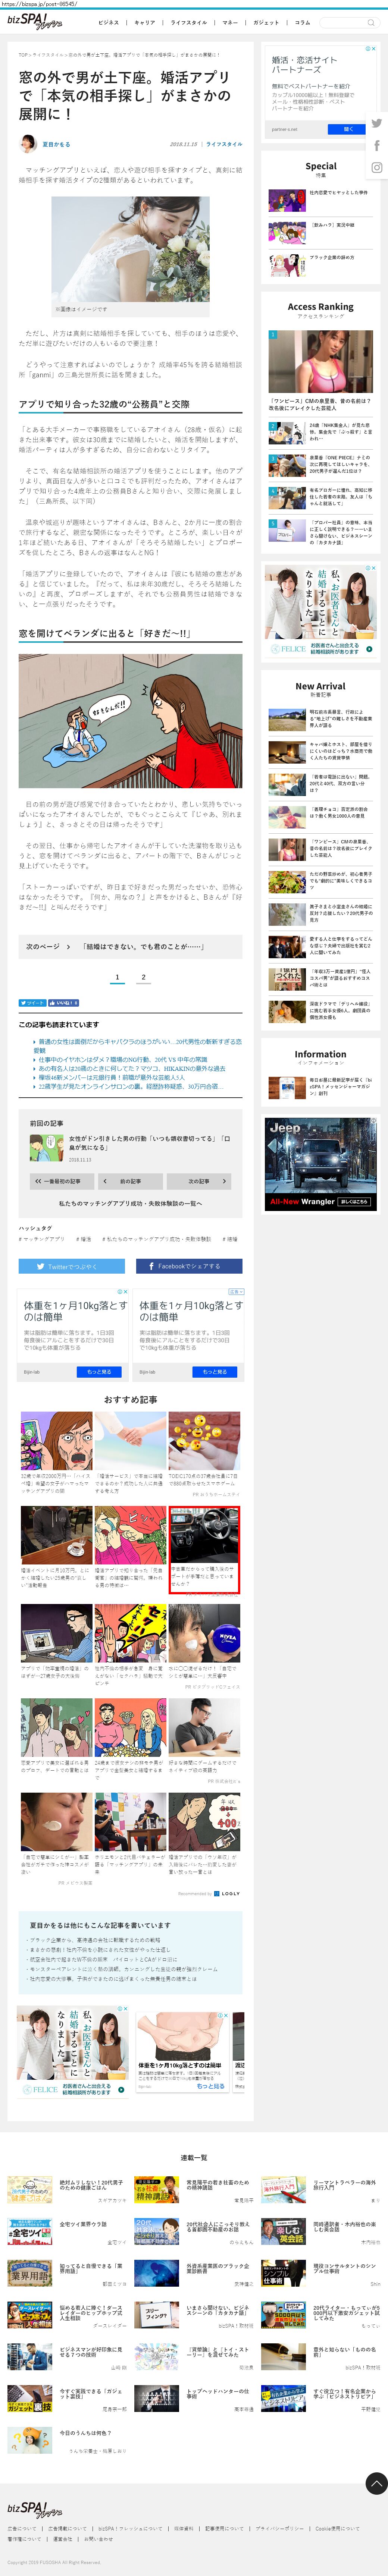
Task: Open the ガジェット menu item
Action: tap(266, 22)
